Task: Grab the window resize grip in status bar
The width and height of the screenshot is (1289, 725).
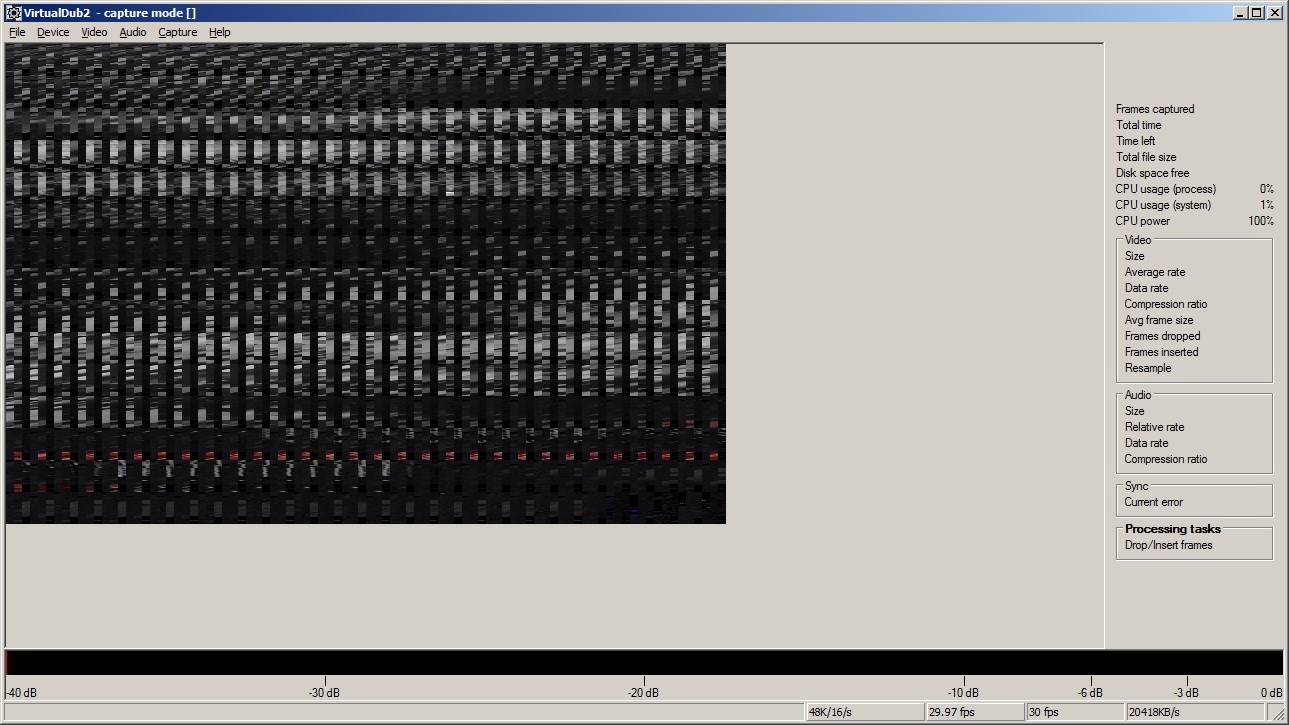Action: (1276, 713)
